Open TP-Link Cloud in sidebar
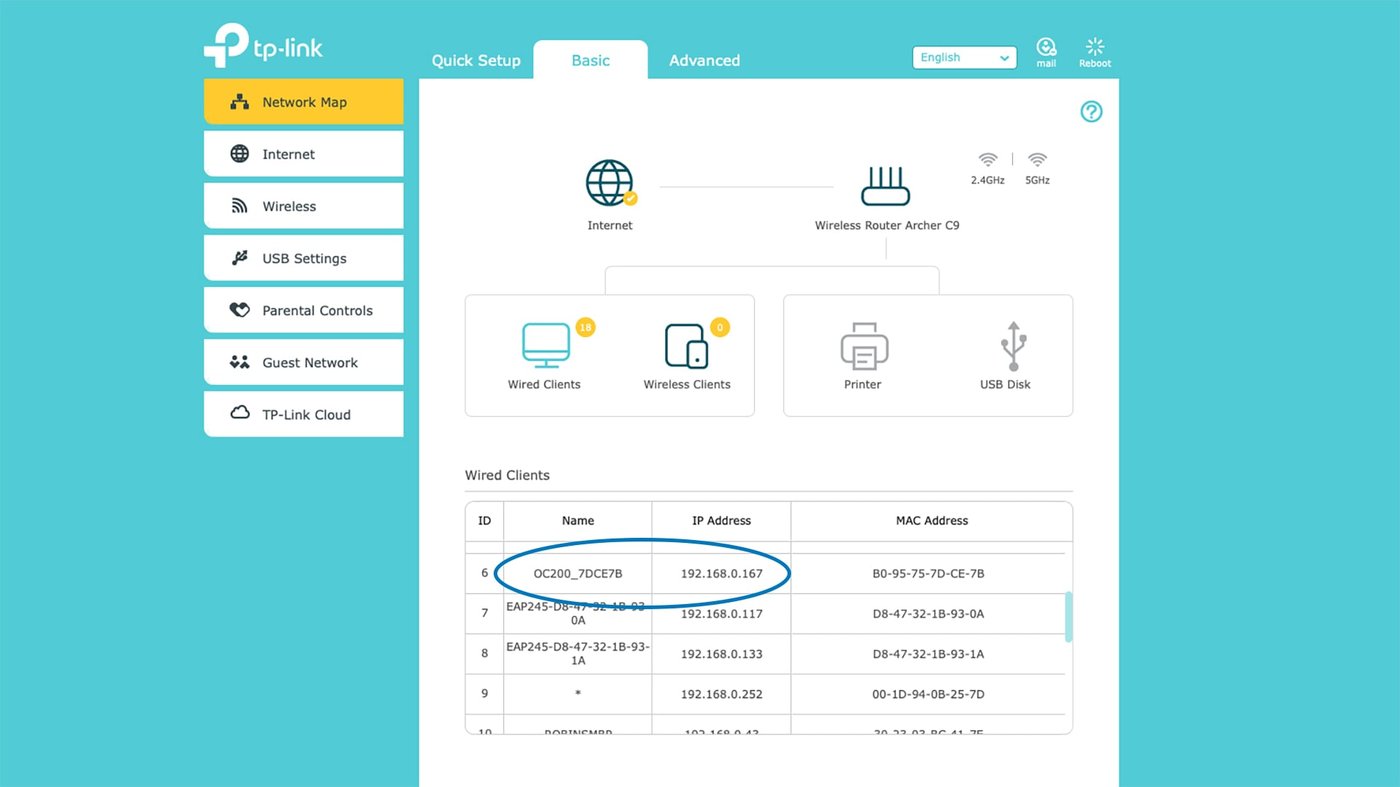This screenshot has height=787, width=1400. click(x=304, y=414)
